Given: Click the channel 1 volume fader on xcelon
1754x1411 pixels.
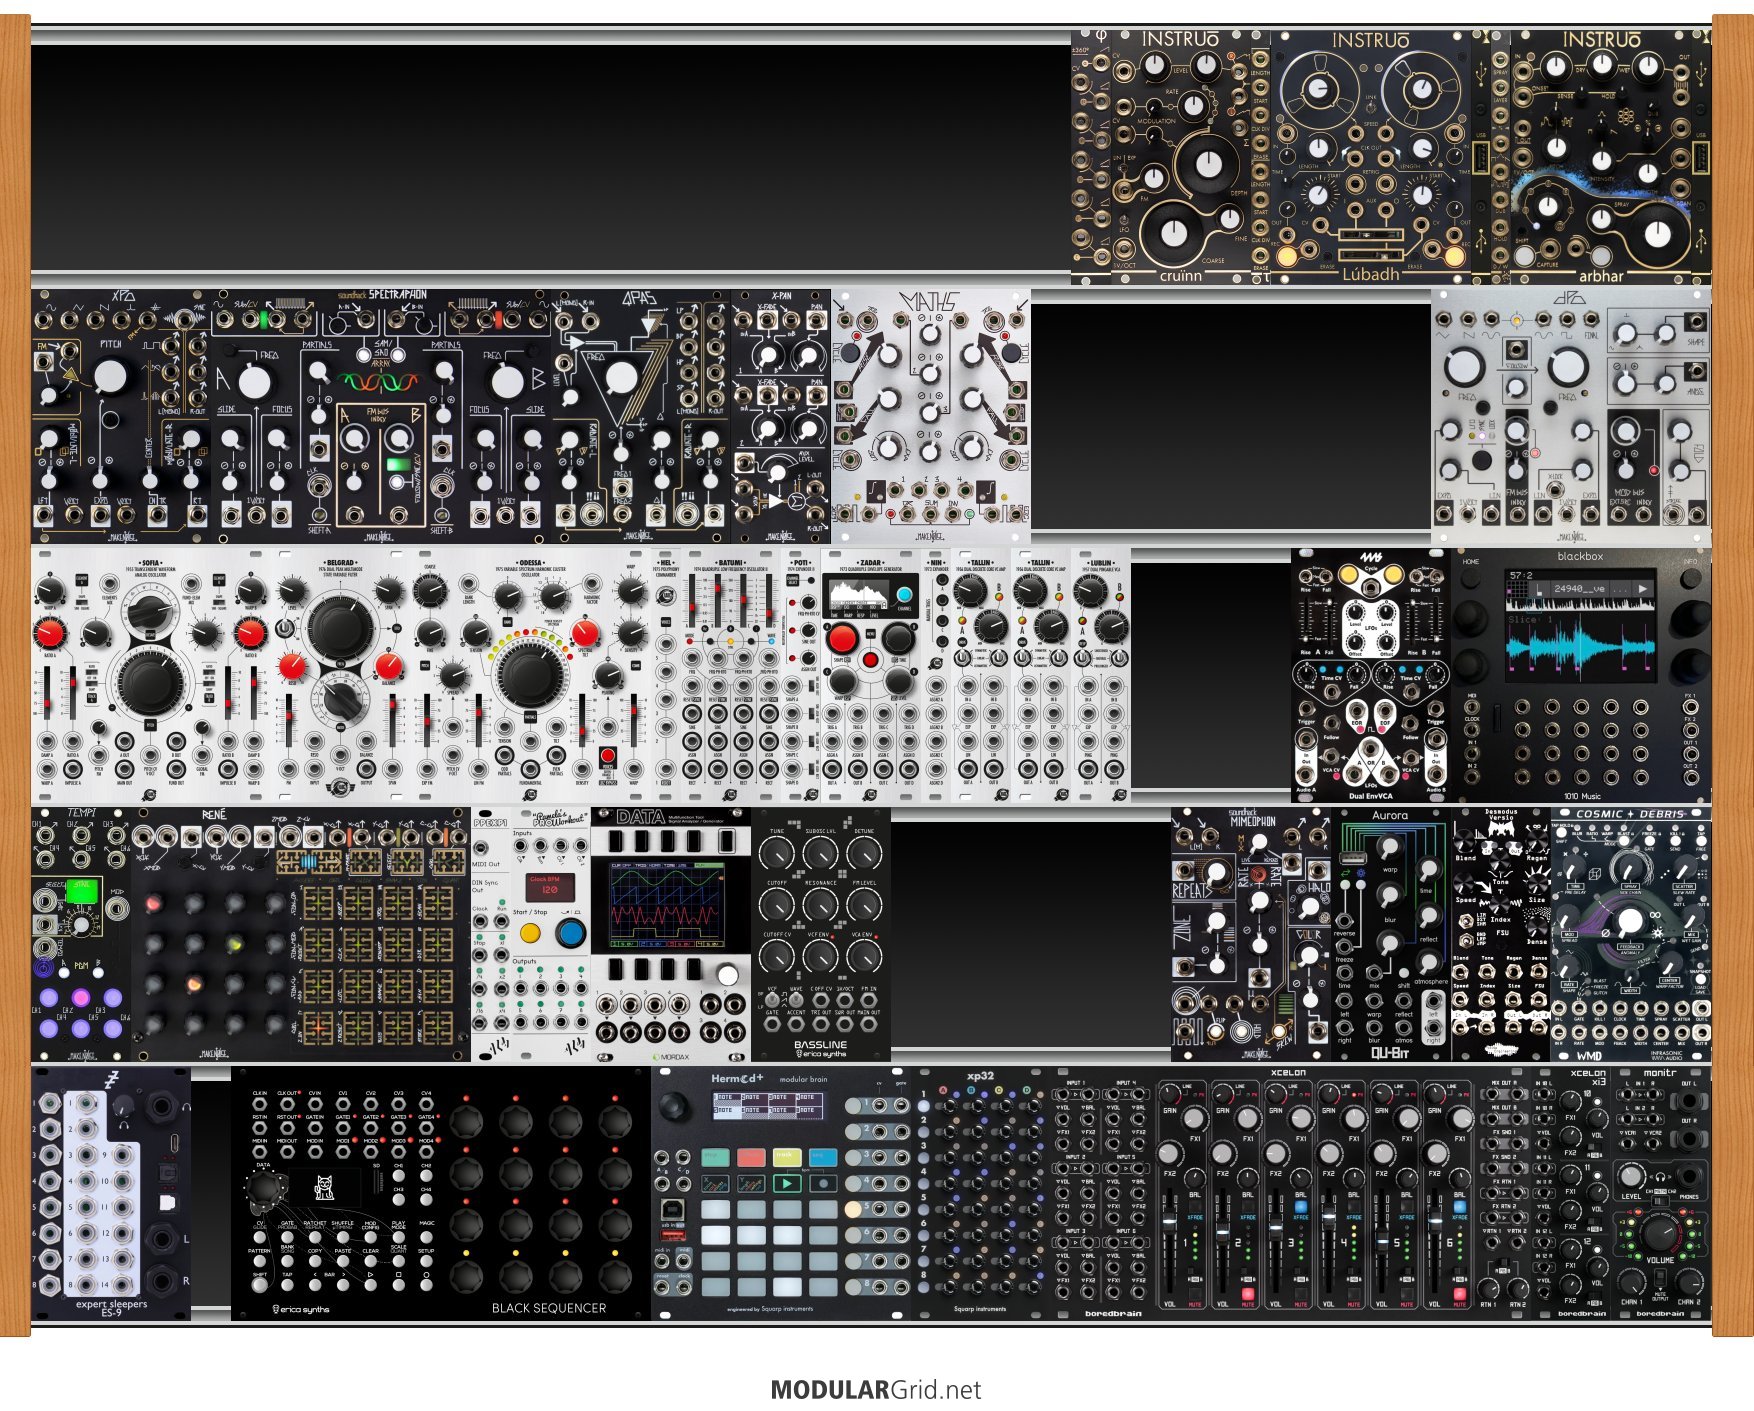Looking at the screenshot, I should click(1169, 1222).
